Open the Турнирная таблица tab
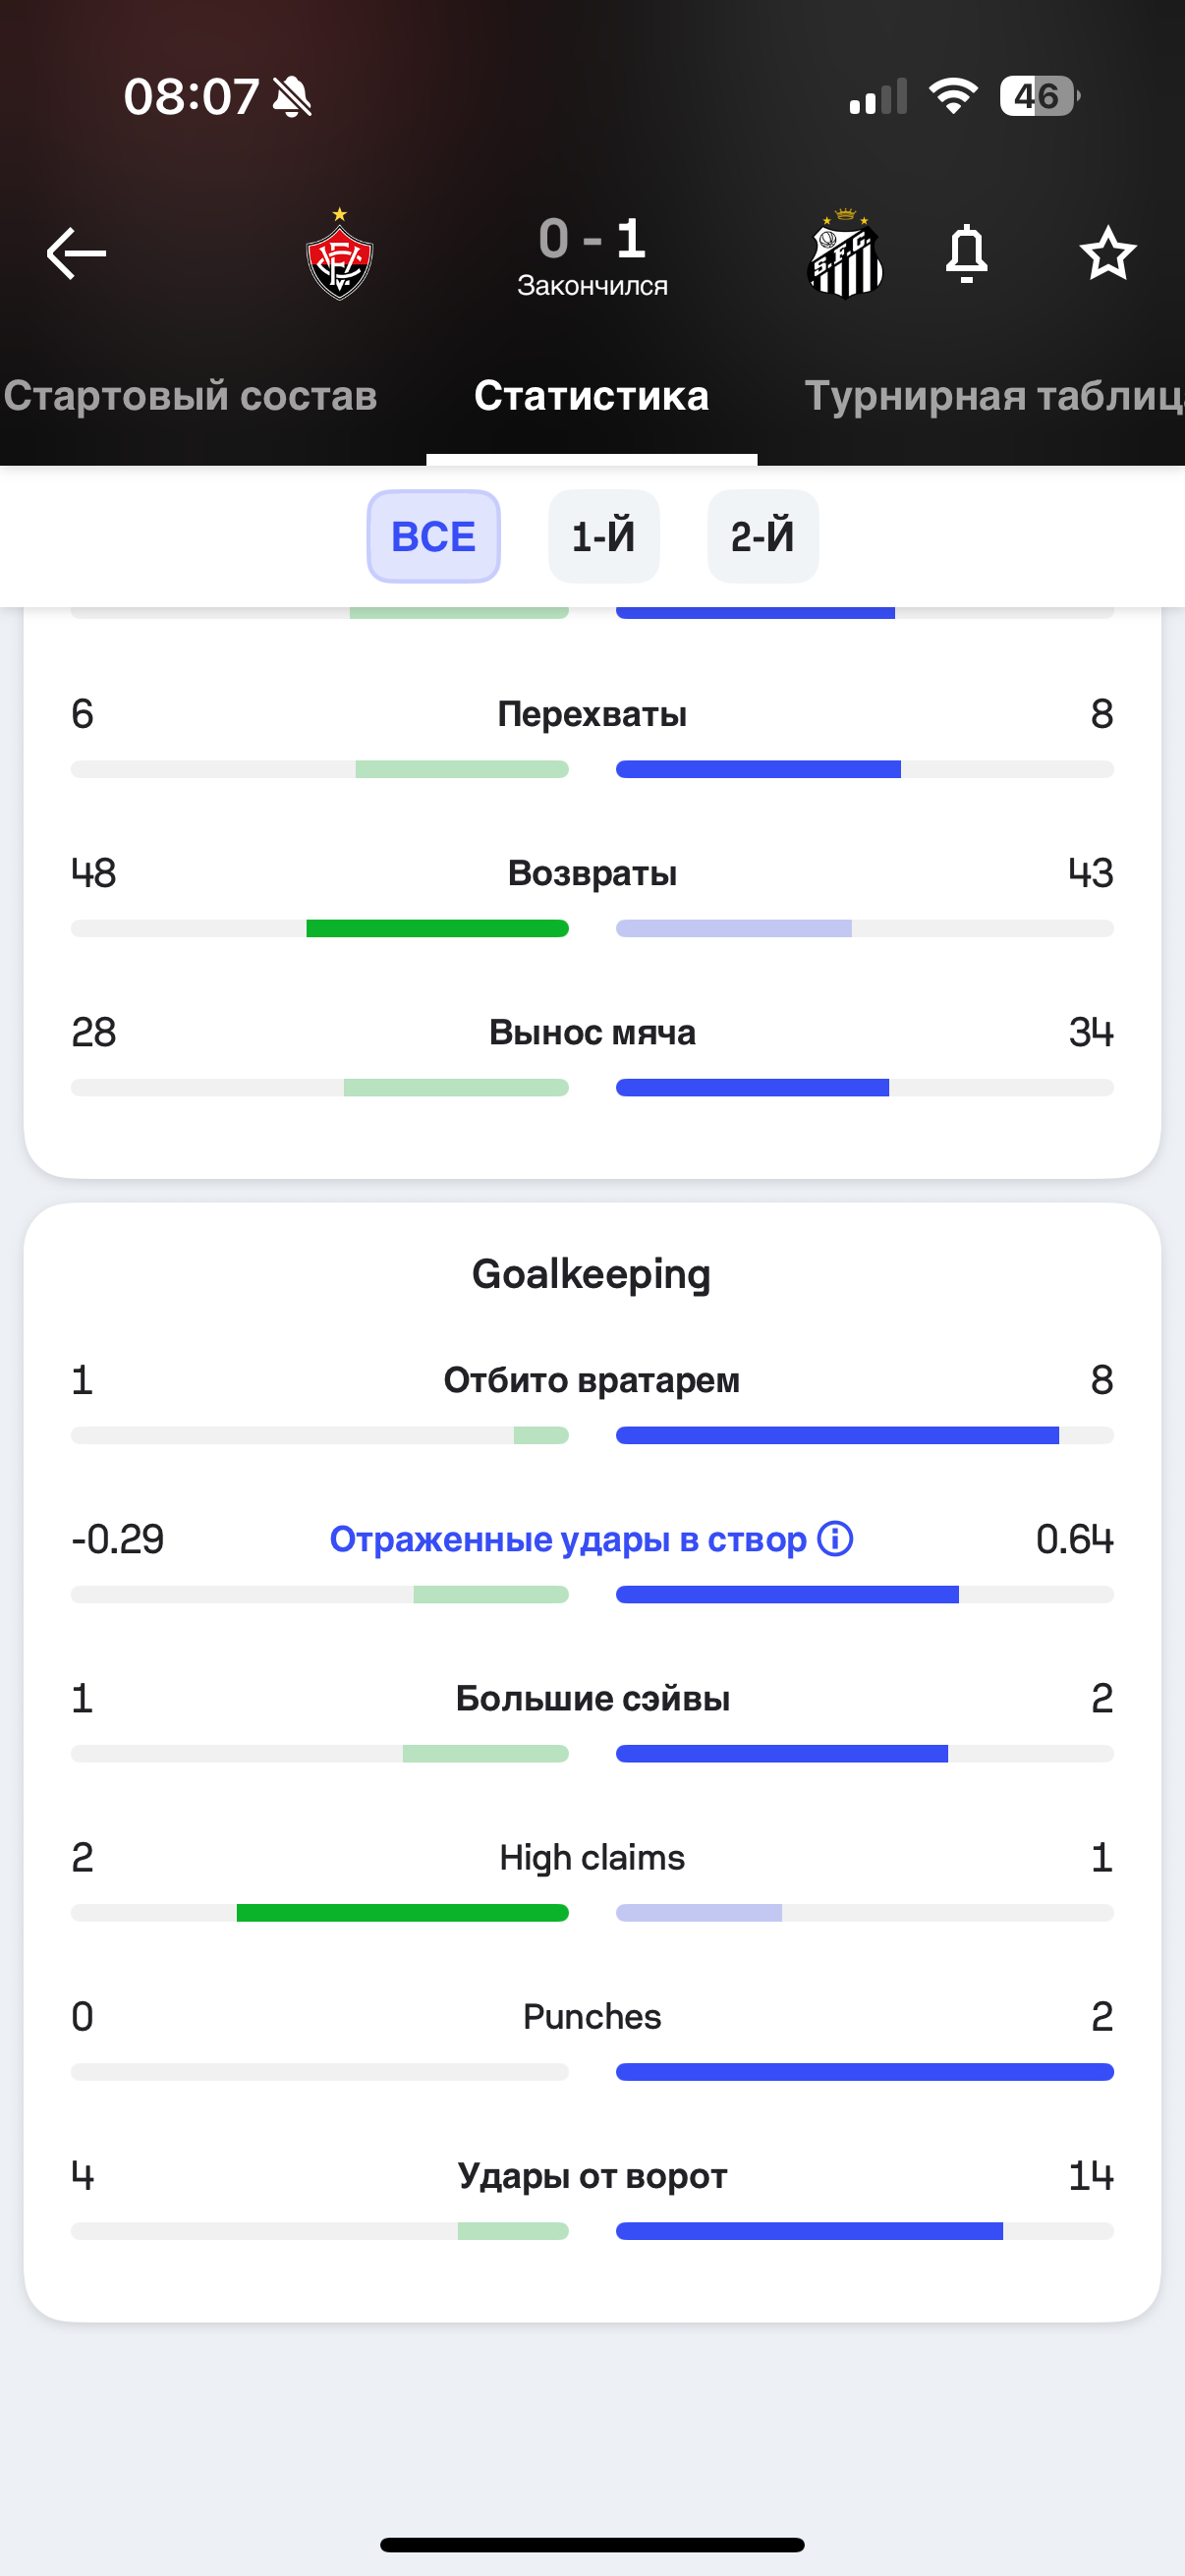This screenshot has height=2576, width=1185. point(994,396)
